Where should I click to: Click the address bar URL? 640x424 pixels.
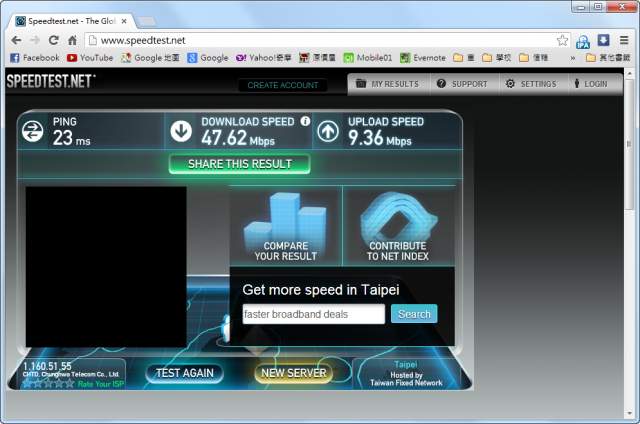click(143, 40)
